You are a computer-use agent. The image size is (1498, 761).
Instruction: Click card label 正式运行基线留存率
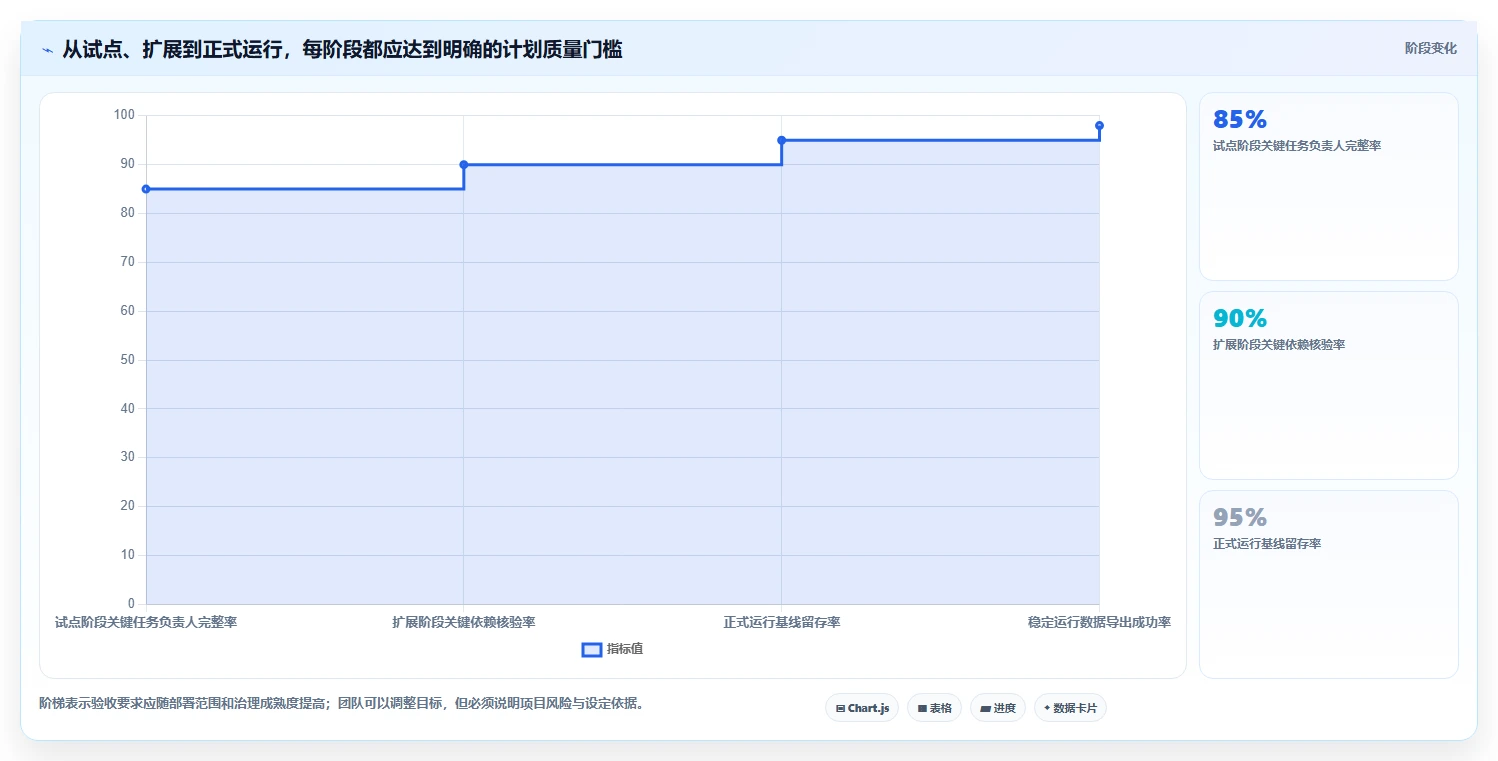[x=1267, y=544]
